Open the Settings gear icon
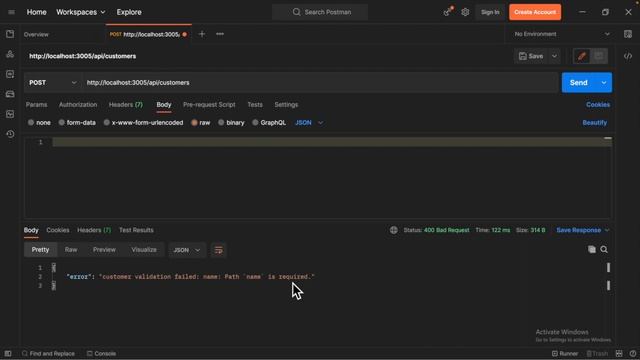 [465, 12]
